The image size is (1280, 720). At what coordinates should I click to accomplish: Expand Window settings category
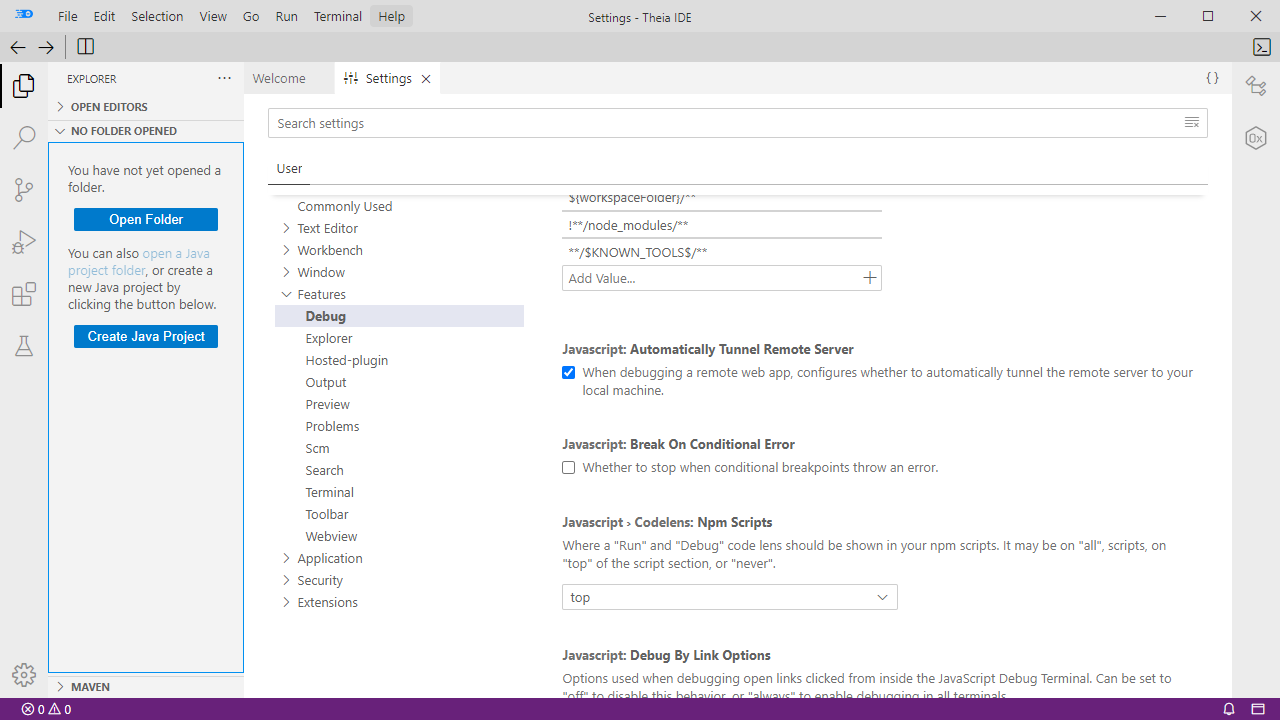point(286,272)
